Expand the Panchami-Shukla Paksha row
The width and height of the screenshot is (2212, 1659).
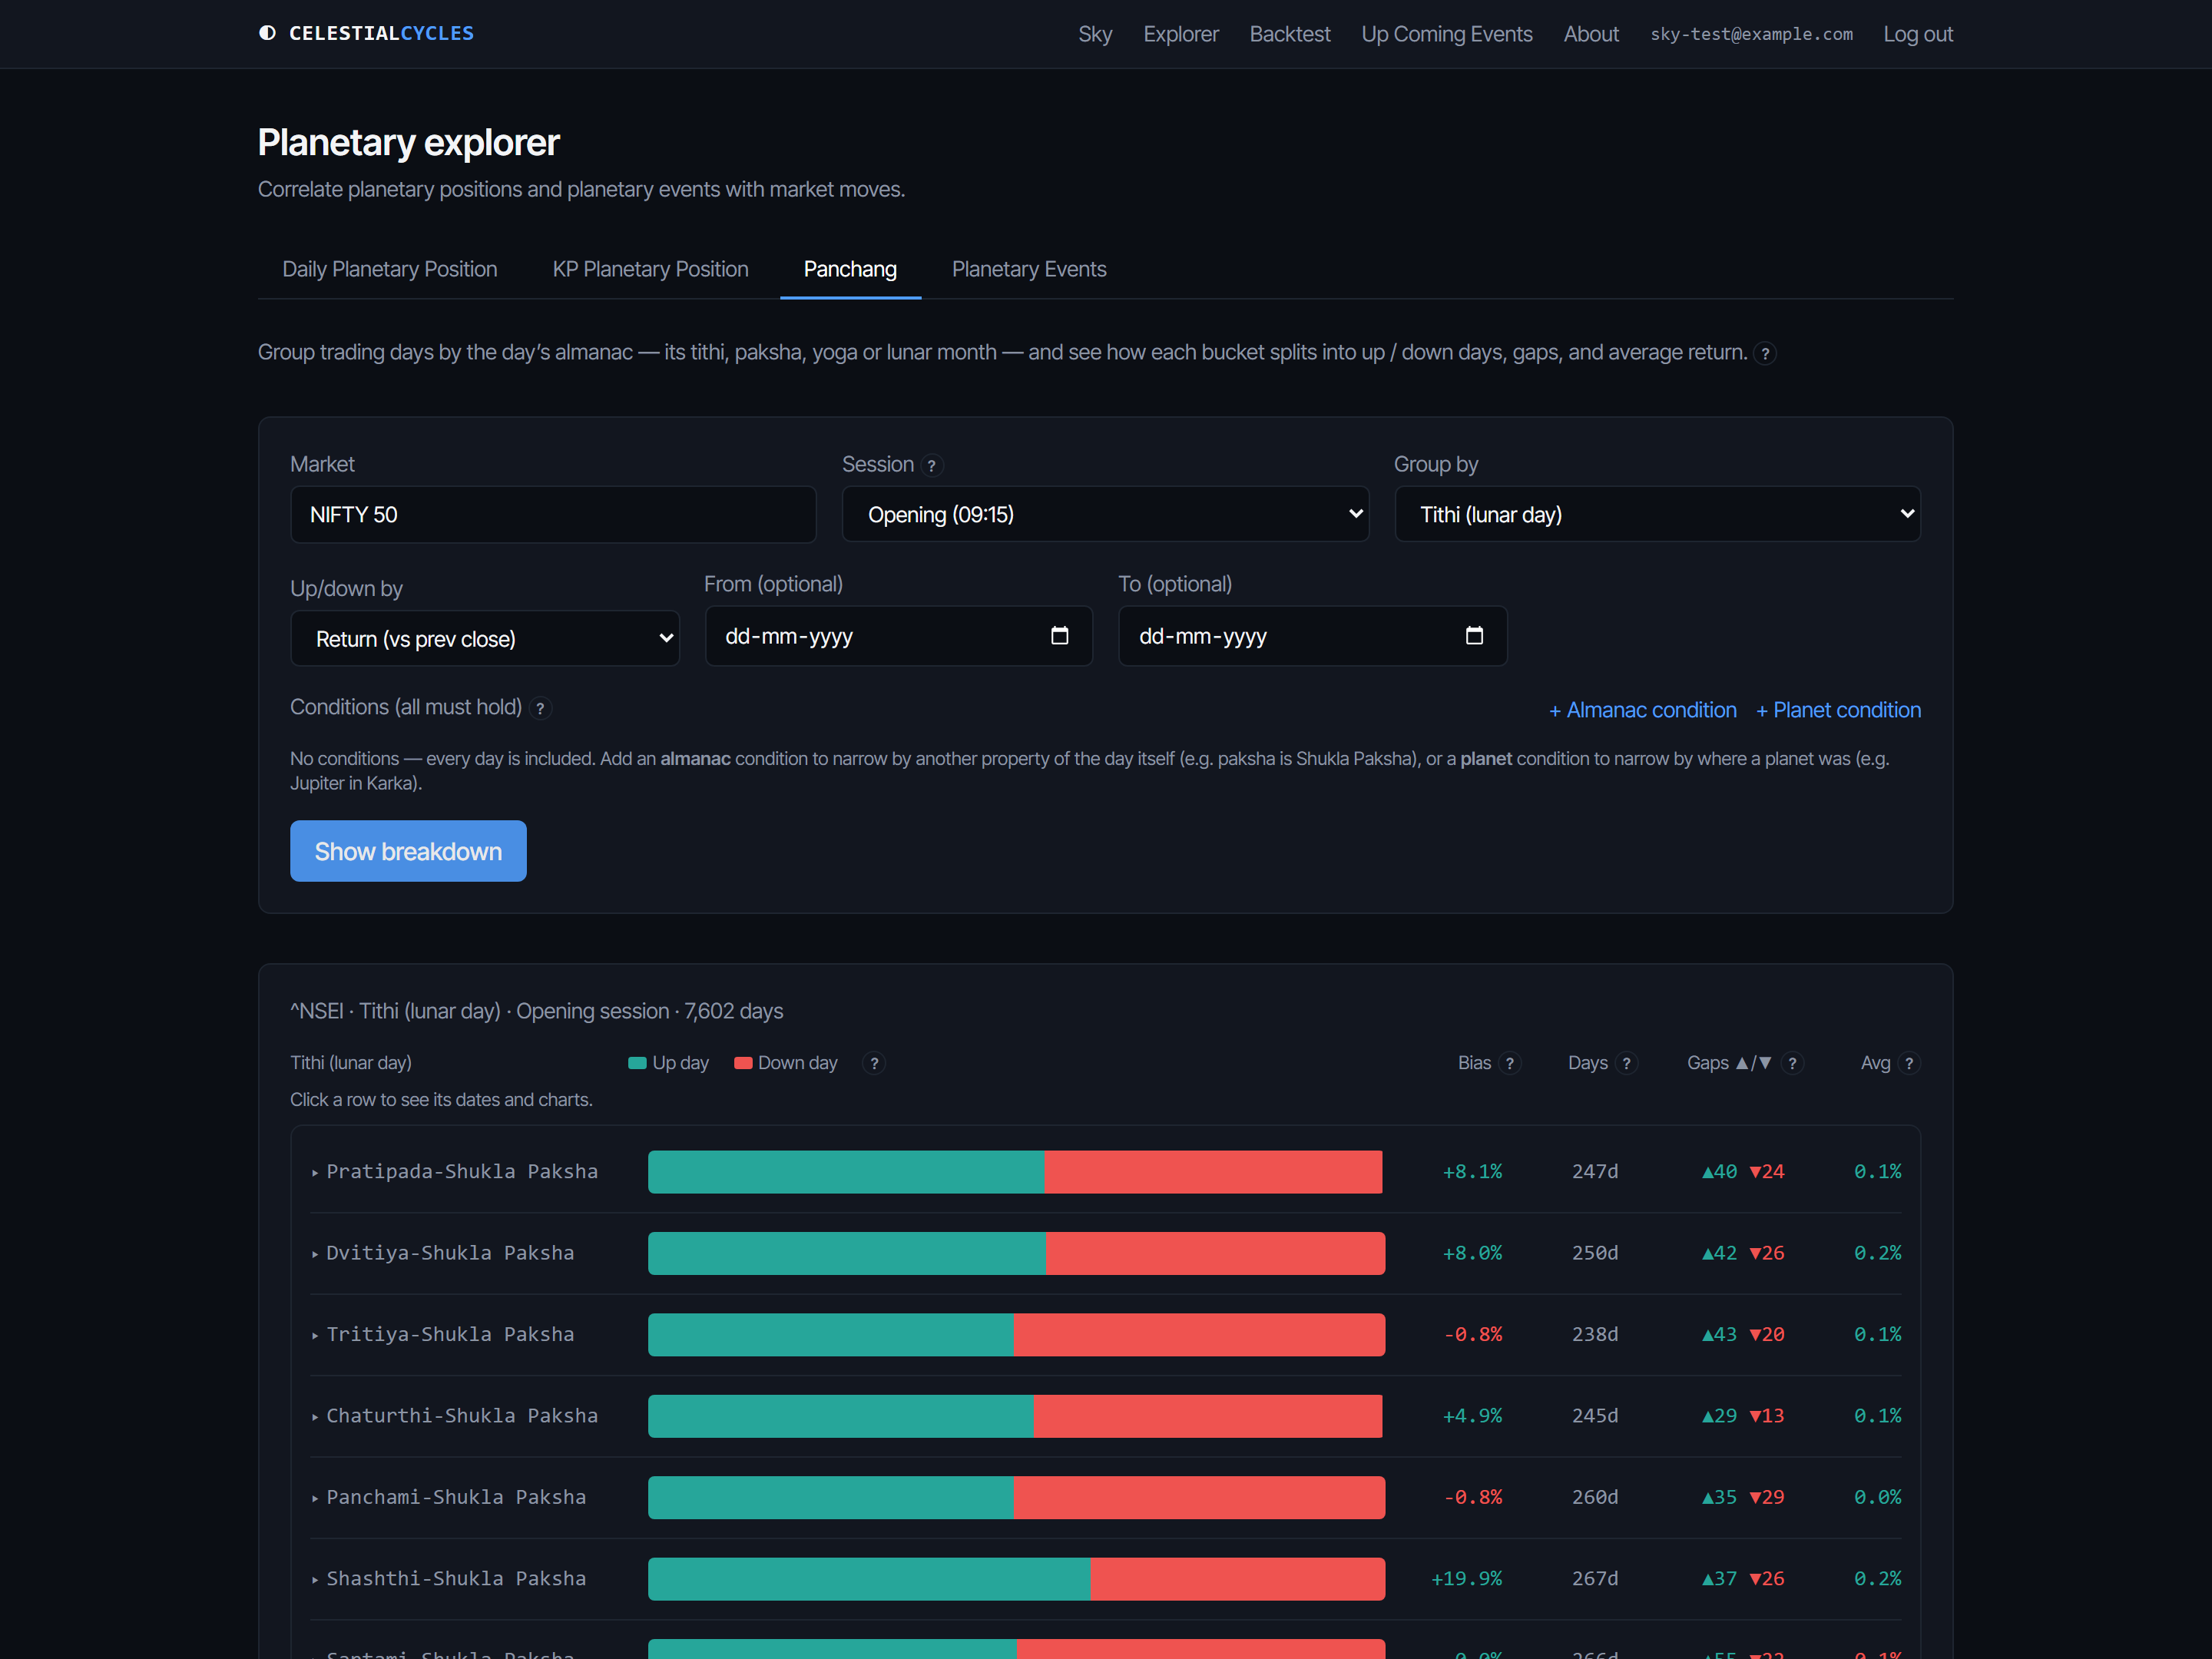pos(1105,1497)
